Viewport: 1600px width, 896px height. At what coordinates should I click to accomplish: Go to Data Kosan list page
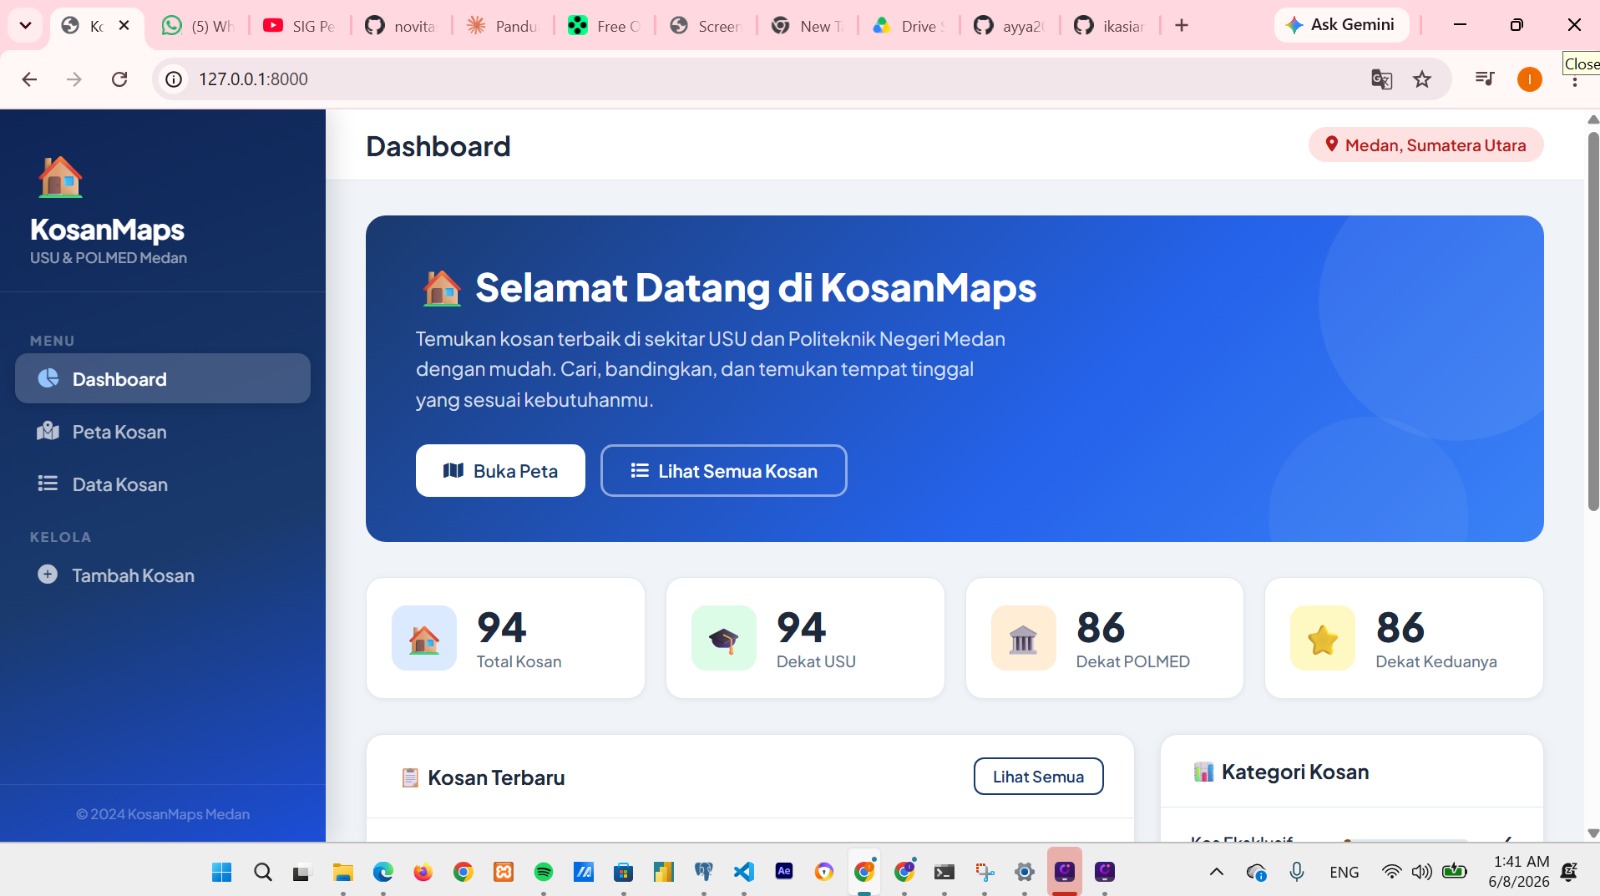click(x=163, y=484)
